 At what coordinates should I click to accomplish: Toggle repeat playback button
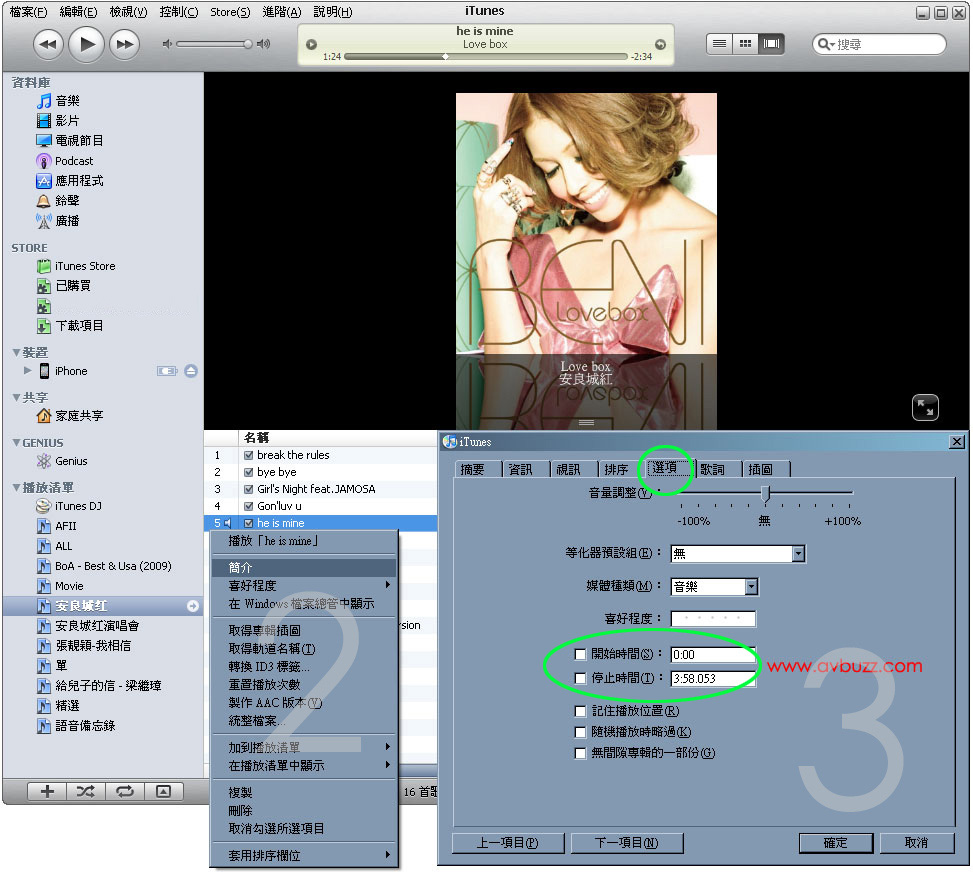click(125, 791)
